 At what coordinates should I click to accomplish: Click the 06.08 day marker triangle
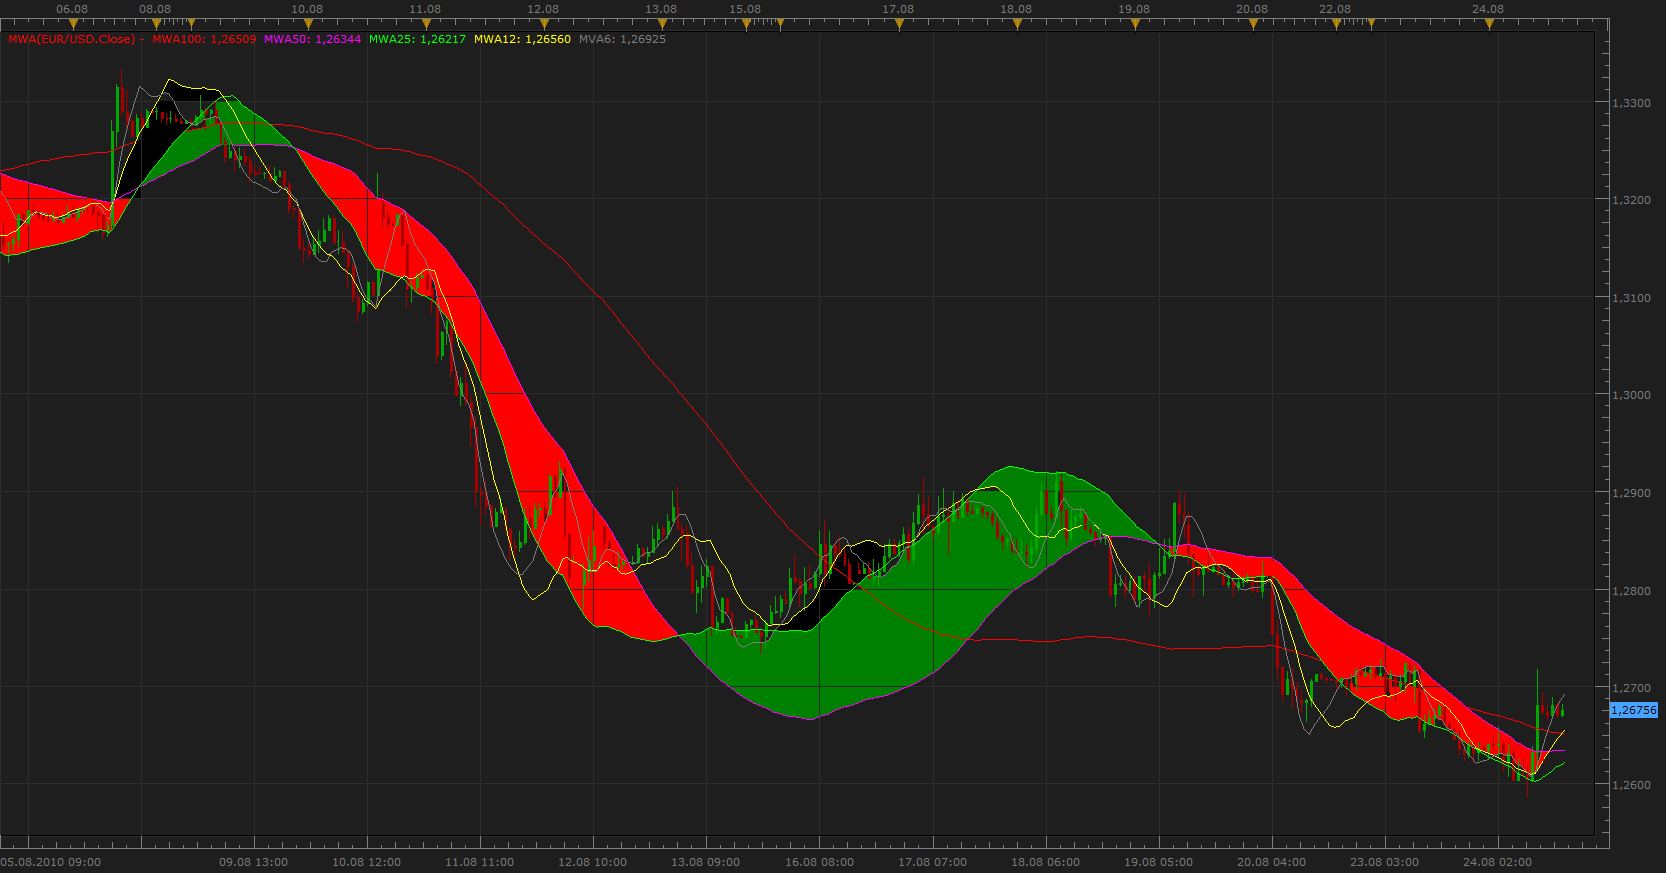[73, 25]
